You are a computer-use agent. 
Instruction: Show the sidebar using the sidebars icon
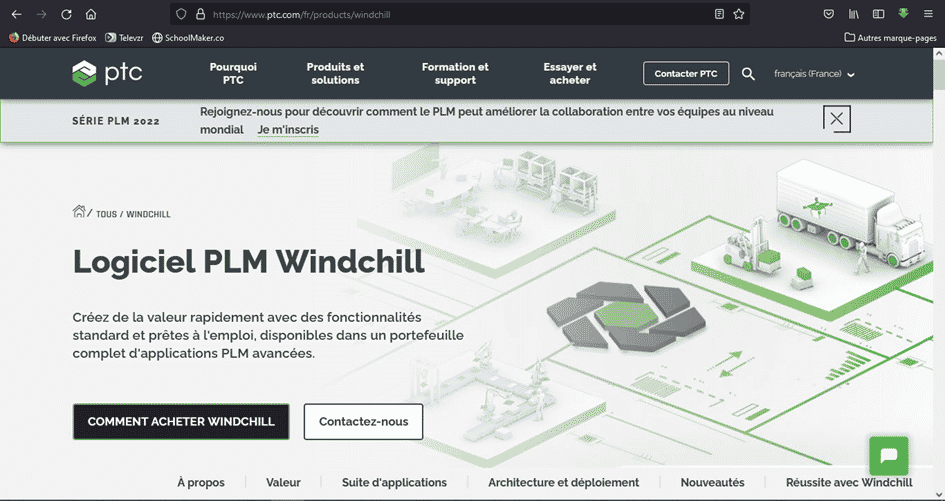click(879, 14)
